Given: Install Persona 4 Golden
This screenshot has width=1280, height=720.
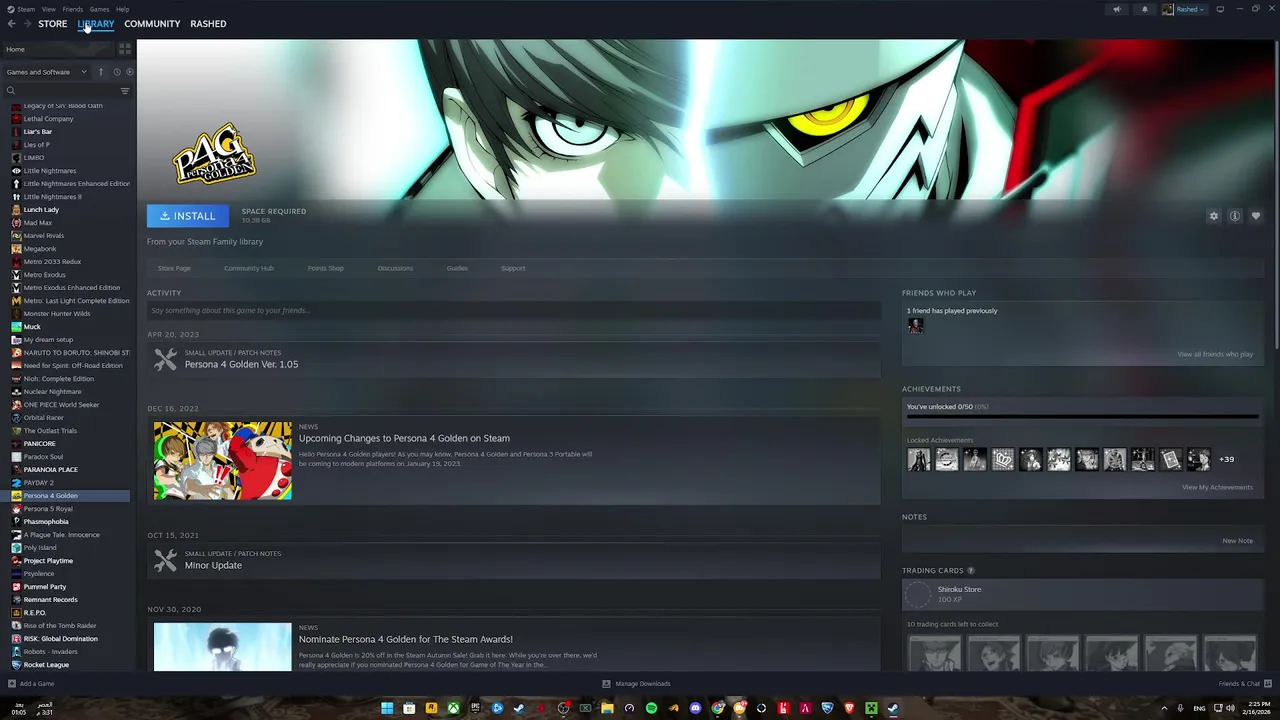Looking at the screenshot, I should tap(188, 216).
